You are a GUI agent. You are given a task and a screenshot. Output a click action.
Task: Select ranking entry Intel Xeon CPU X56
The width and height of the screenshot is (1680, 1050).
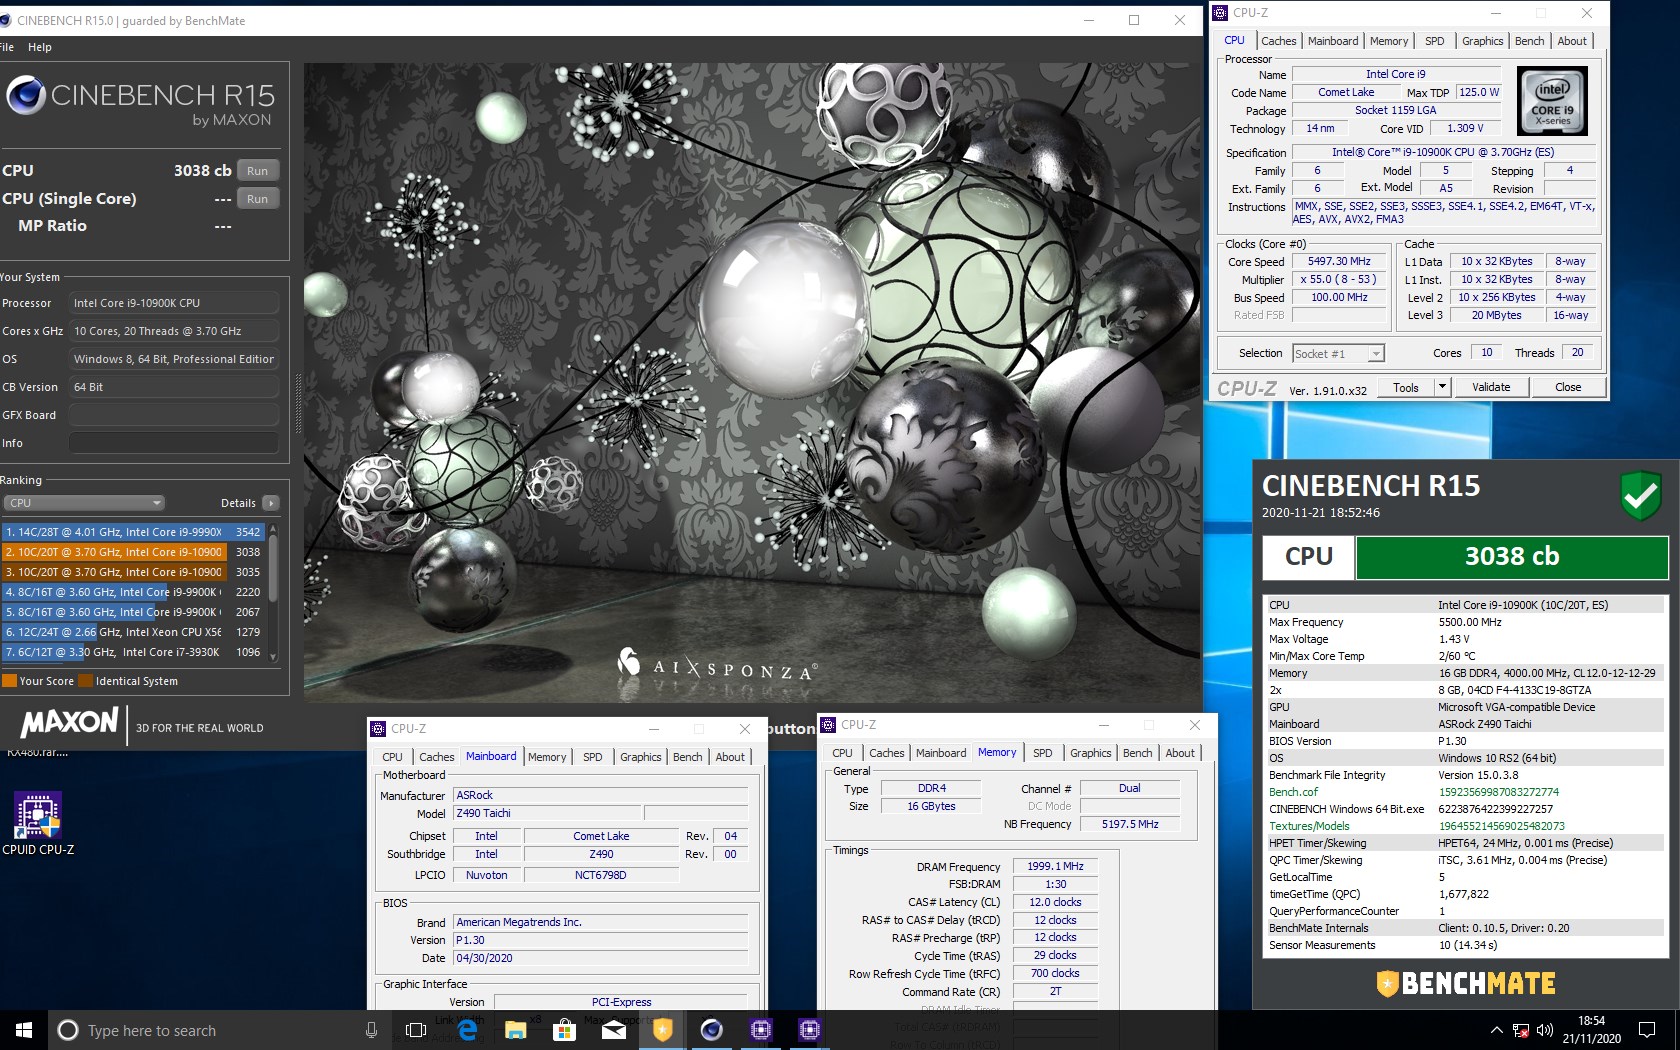click(133, 632)
